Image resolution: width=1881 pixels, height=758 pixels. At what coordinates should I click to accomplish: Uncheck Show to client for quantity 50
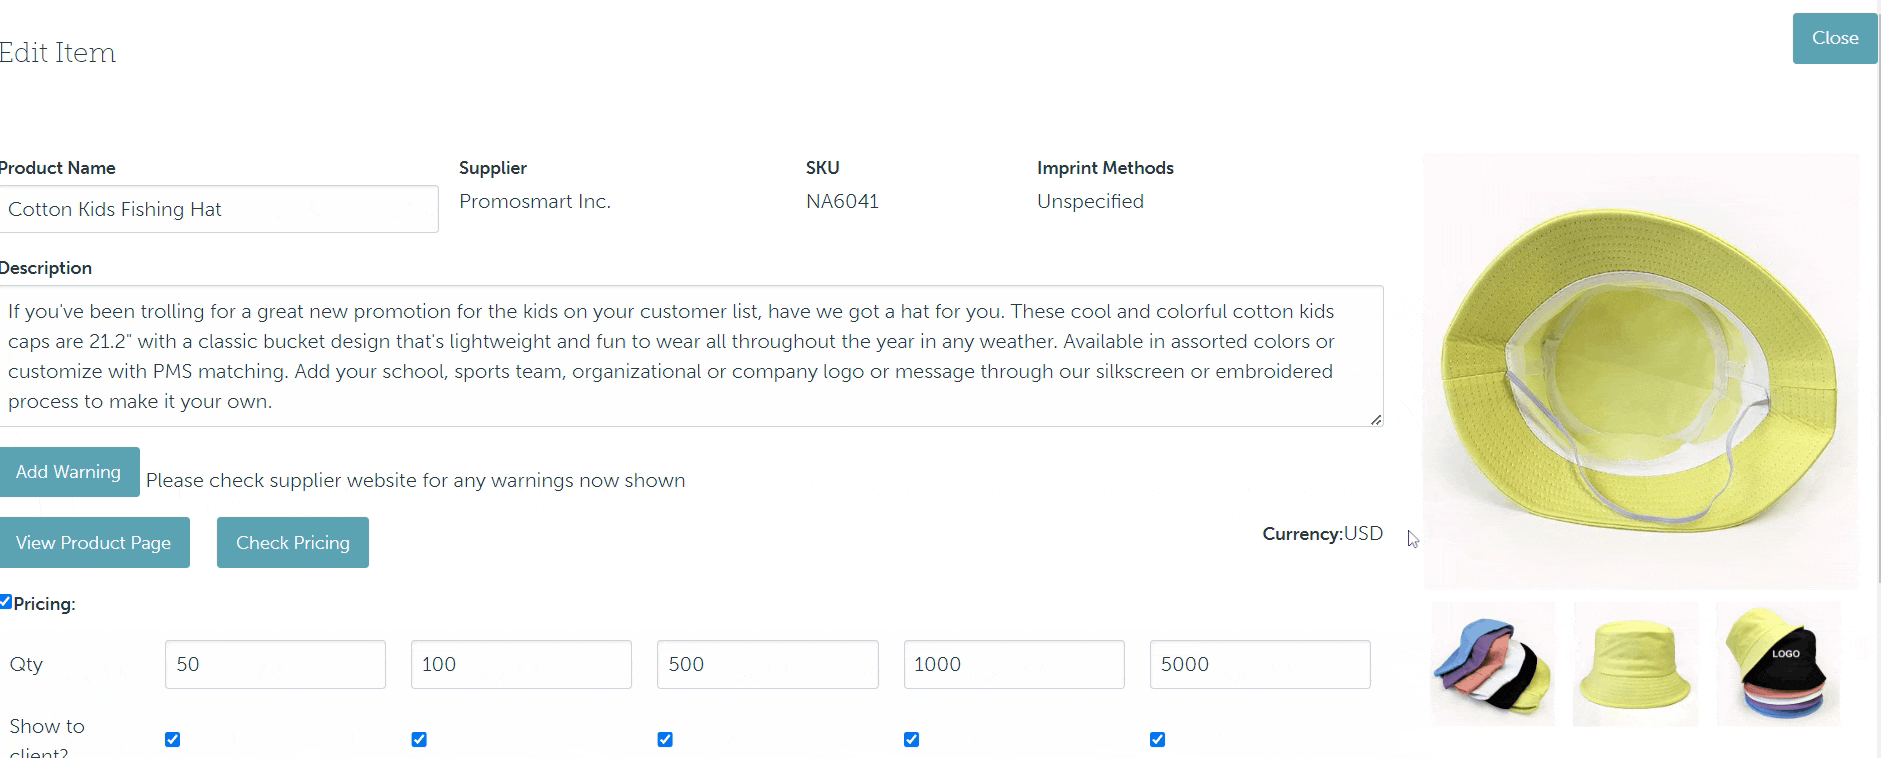(x=172, y=740)
